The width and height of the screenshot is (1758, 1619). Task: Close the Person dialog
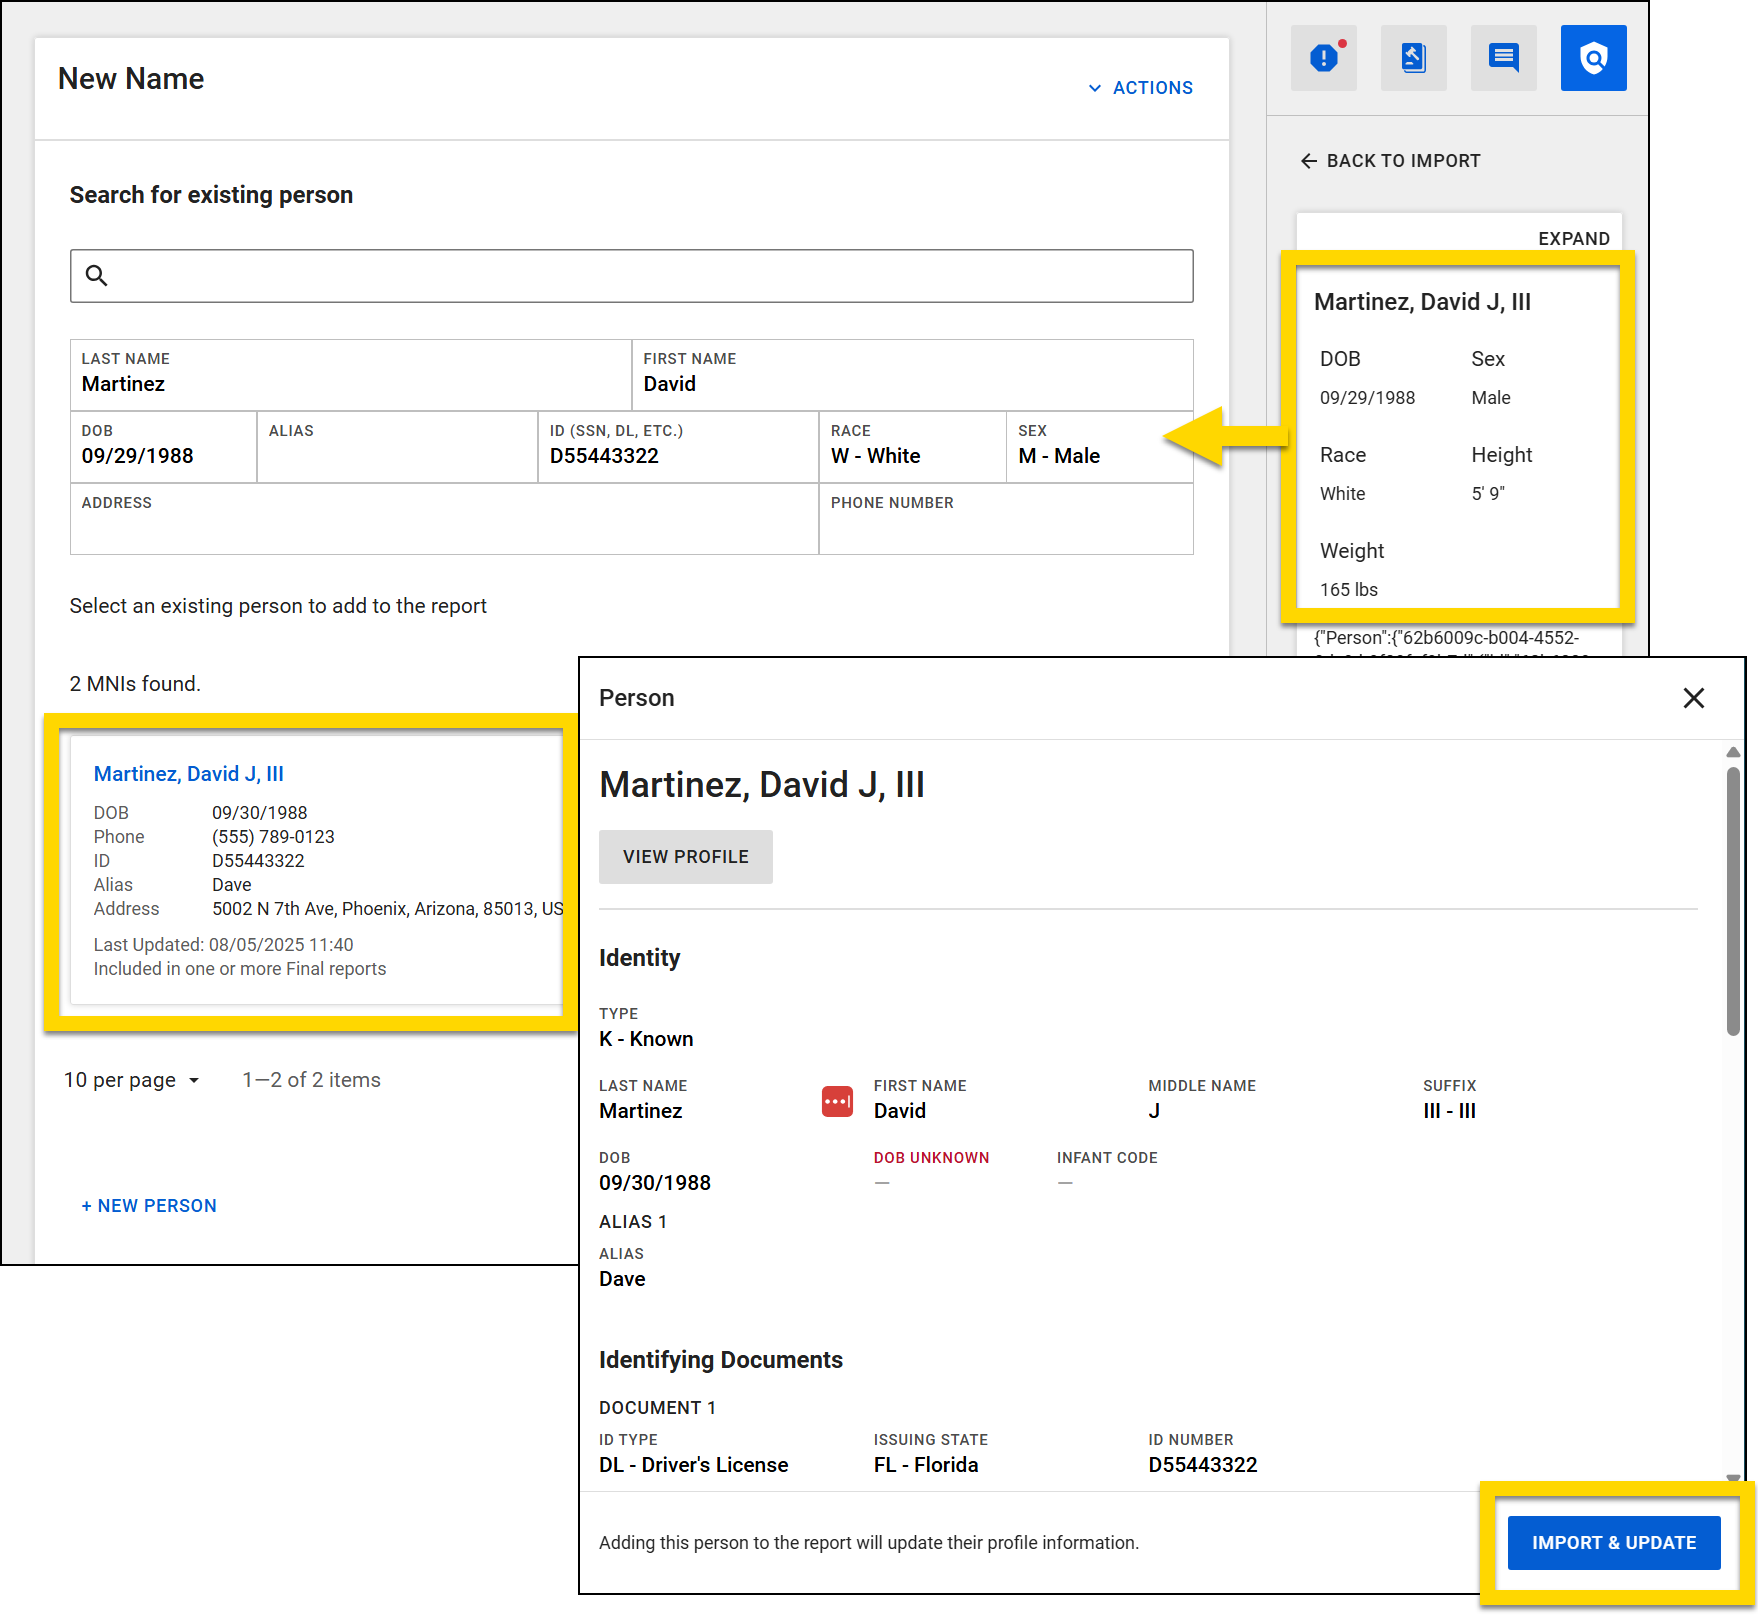1694,698
